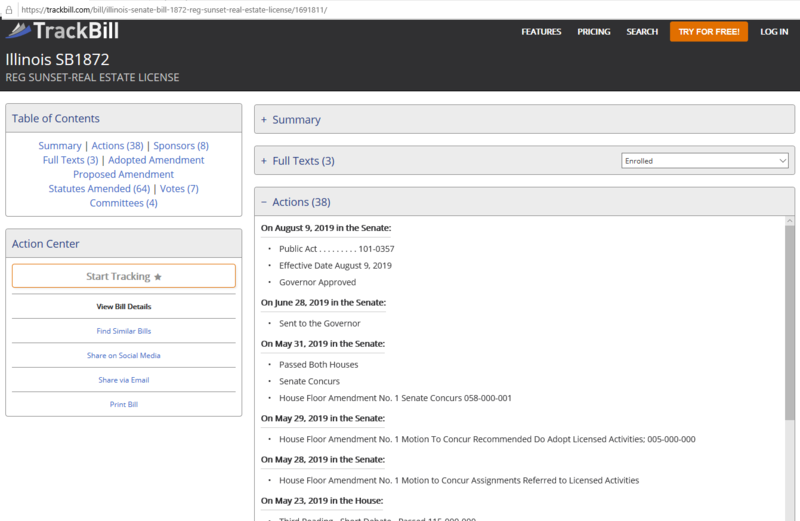Open the Proposed Amendment link
800x521 pixels.
tap(123, 175)
